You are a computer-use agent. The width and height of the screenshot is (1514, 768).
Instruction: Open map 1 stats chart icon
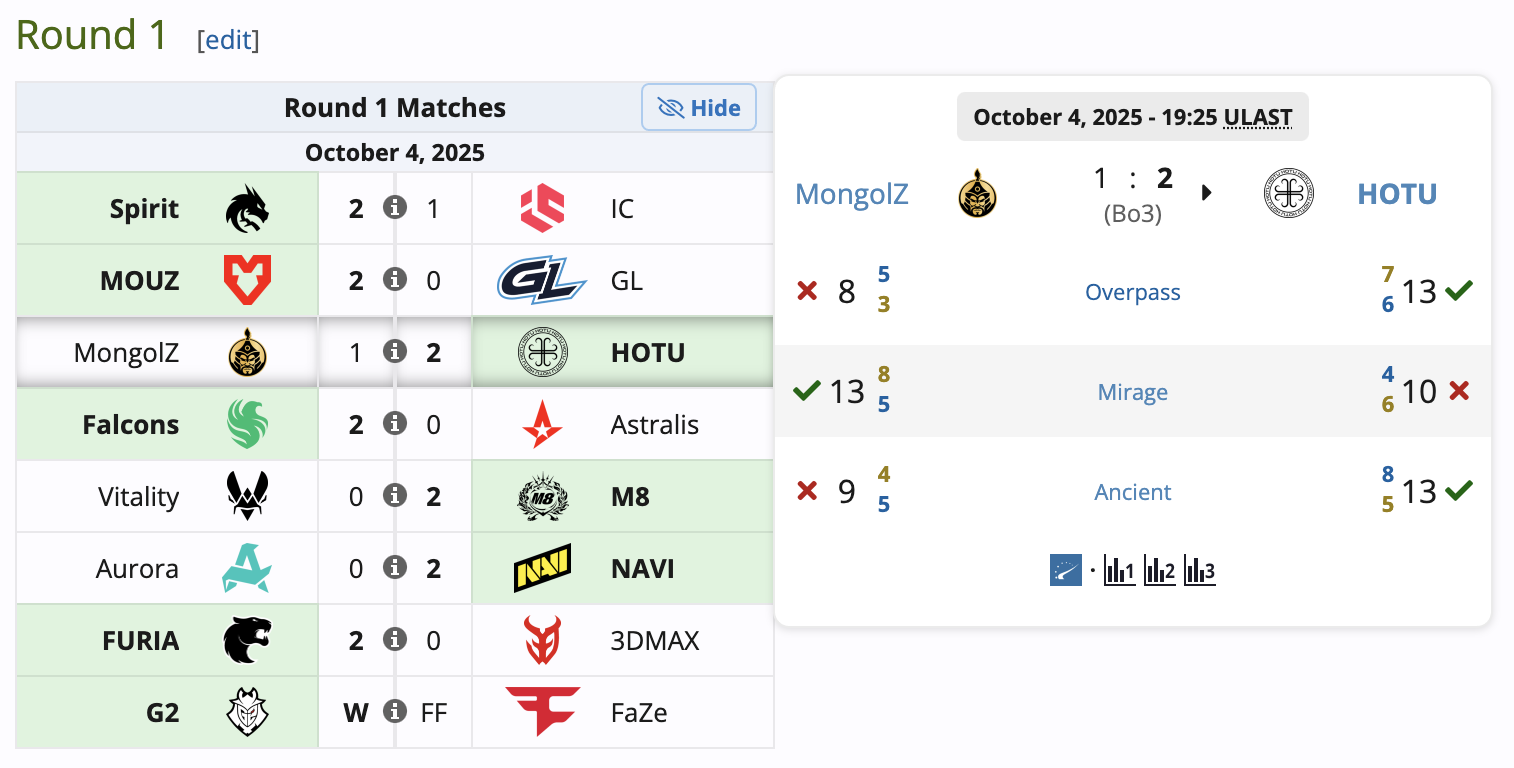1119,571
